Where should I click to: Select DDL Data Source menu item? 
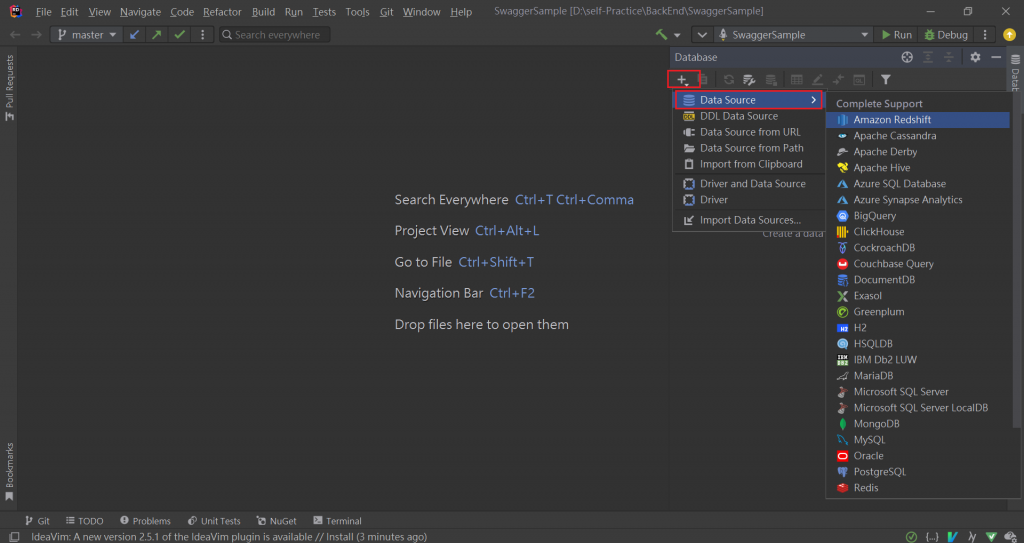(x=749, y=116)
